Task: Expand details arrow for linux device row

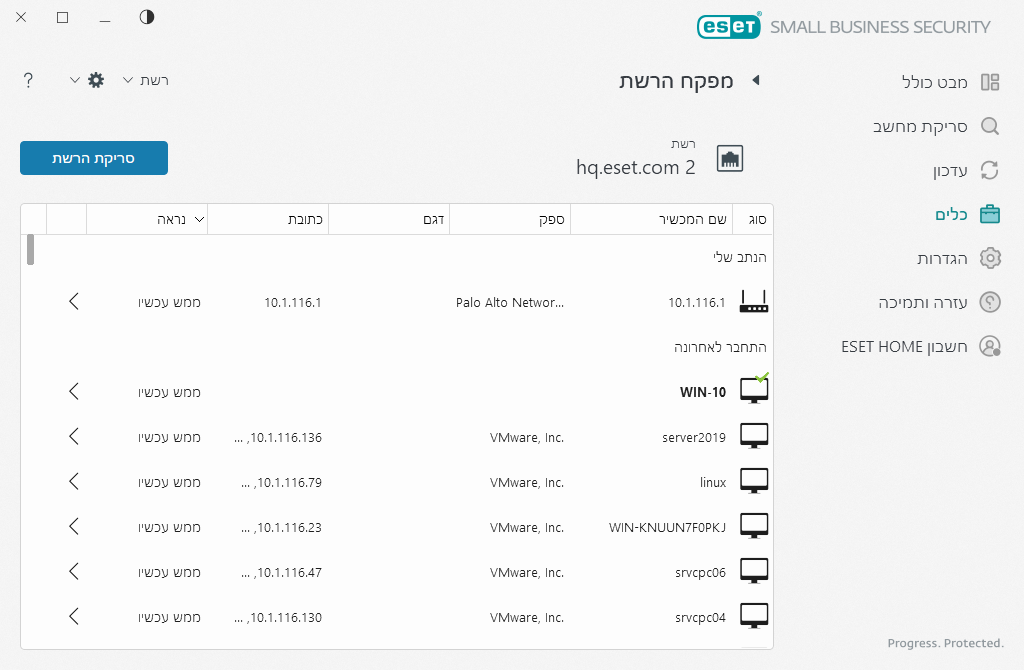Action: click(74, 482)
